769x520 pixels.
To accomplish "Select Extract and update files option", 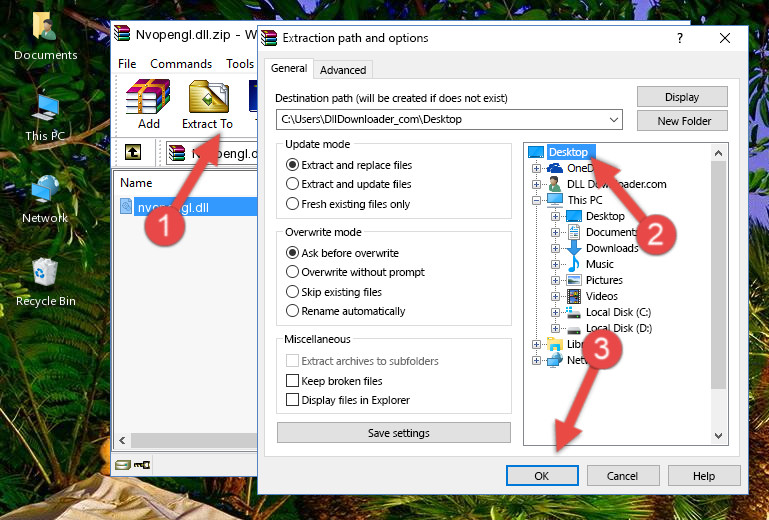I will [x=292, y=184].
